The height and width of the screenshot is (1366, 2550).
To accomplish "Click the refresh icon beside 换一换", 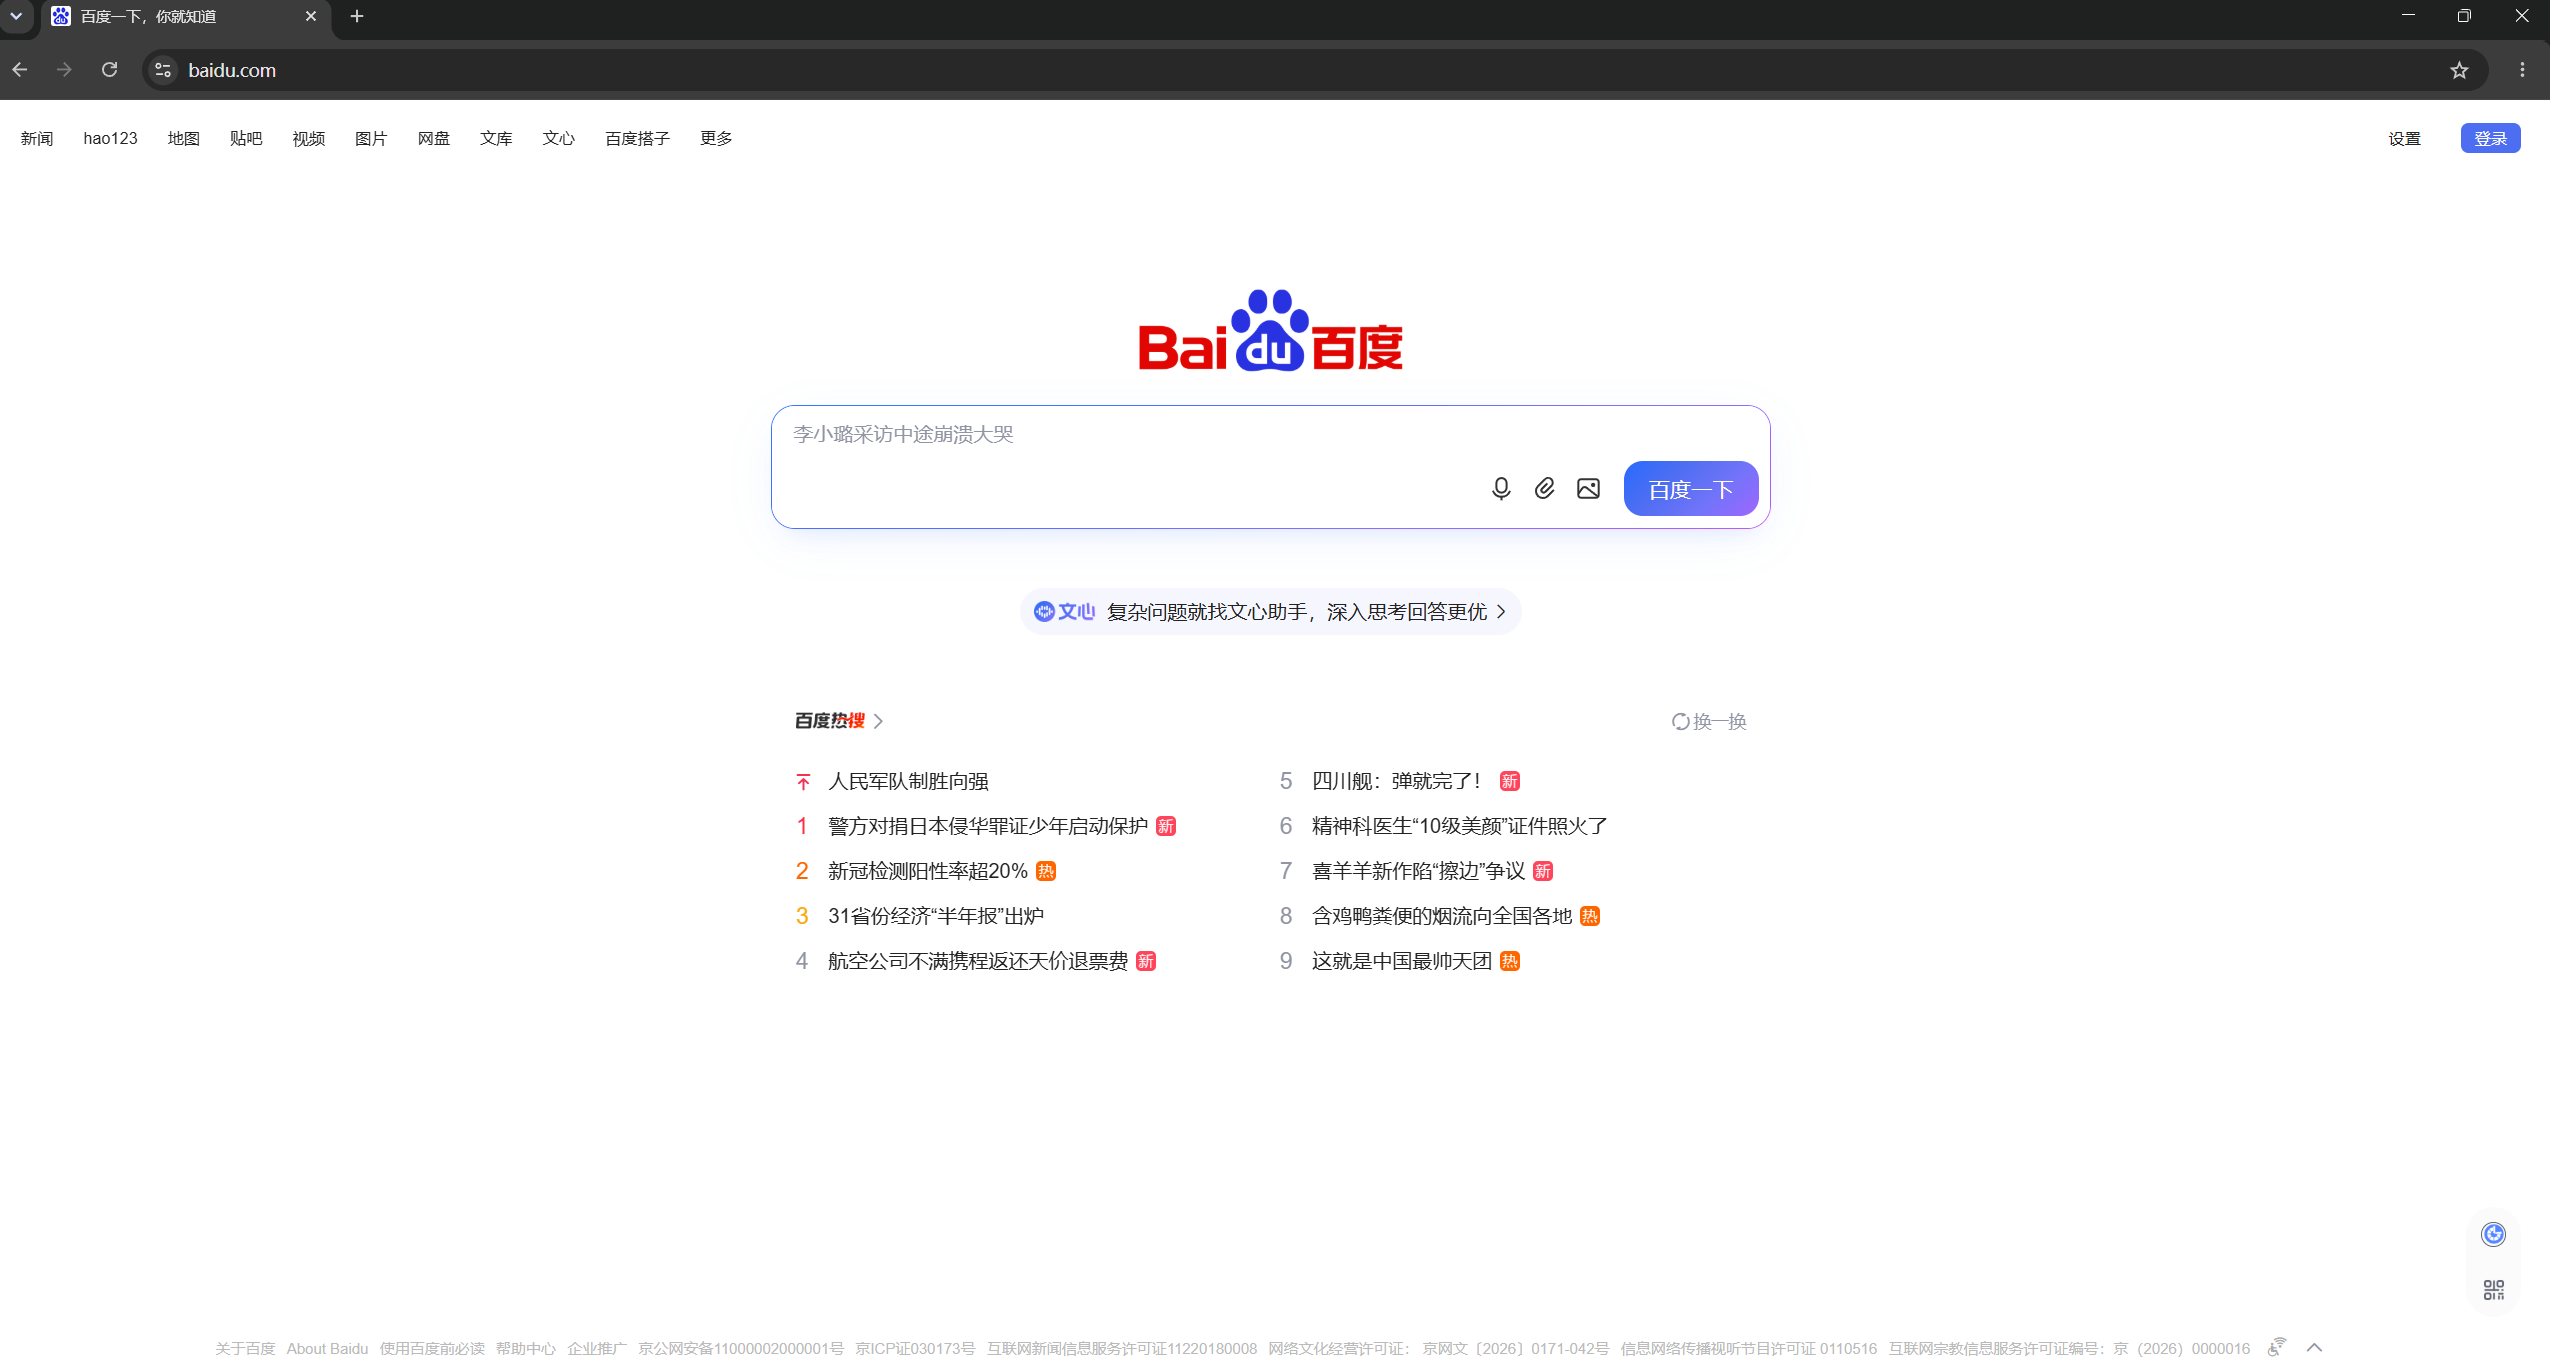I will click(1680, 721).
